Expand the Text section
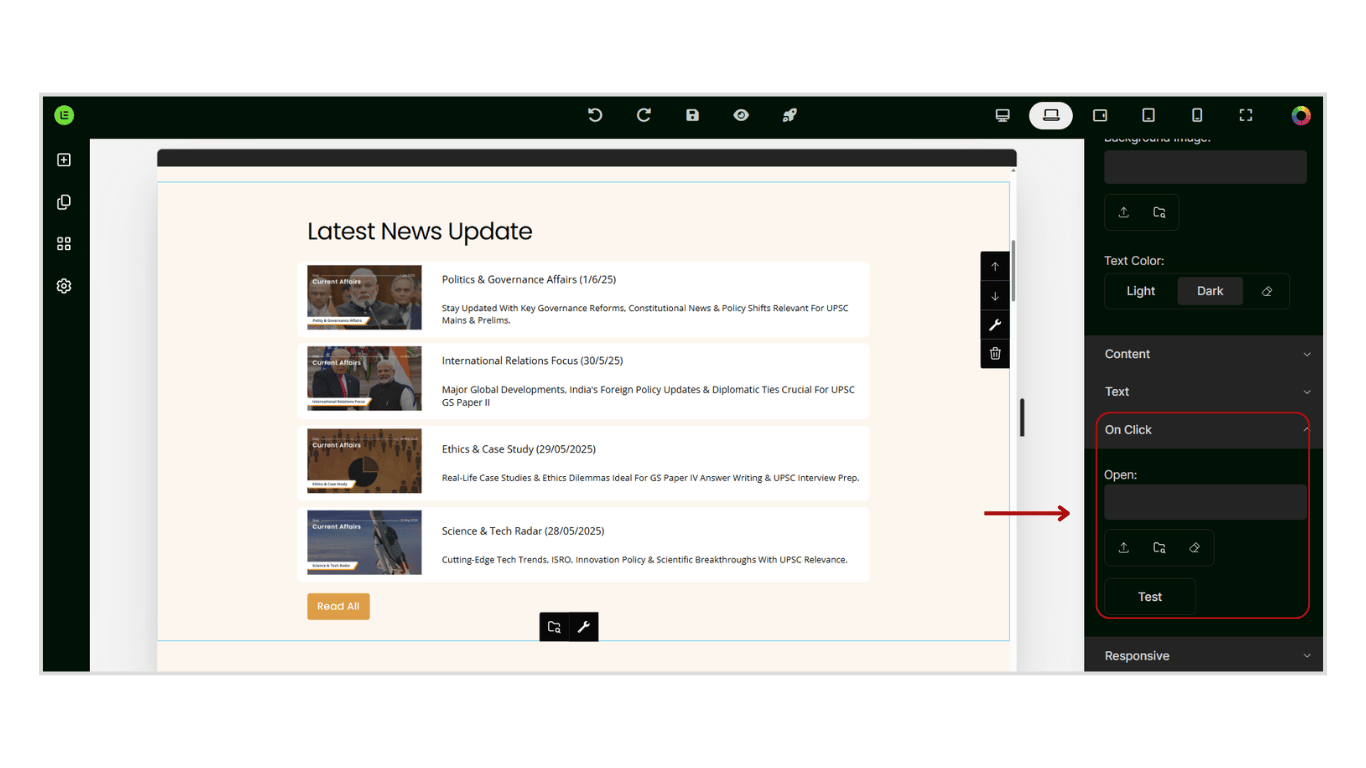The height and width of the screenshot is (768, 1366). [1204, 392]
